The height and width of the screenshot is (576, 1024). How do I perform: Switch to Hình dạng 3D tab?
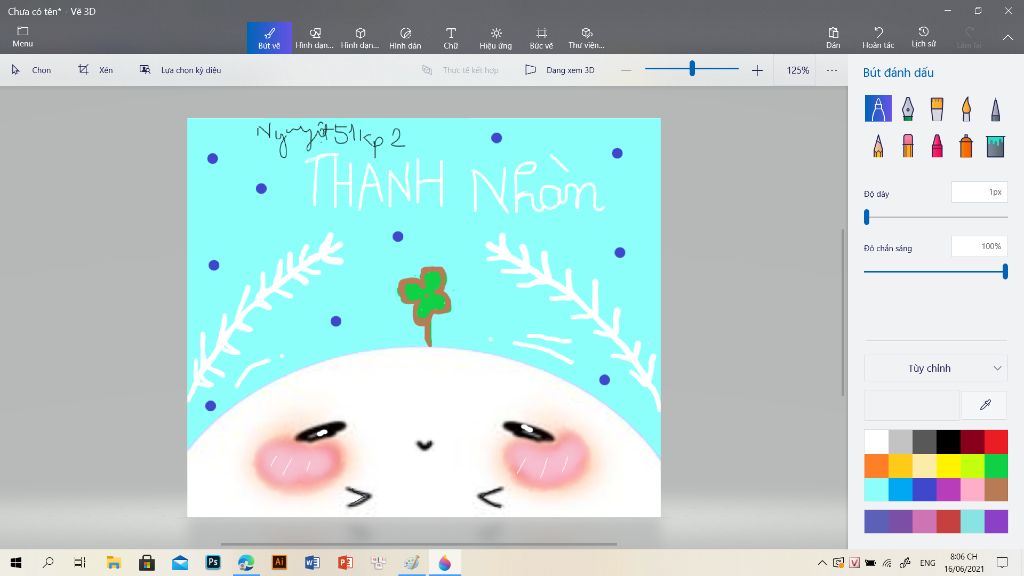pyautogui.click(x=360, y=38)
